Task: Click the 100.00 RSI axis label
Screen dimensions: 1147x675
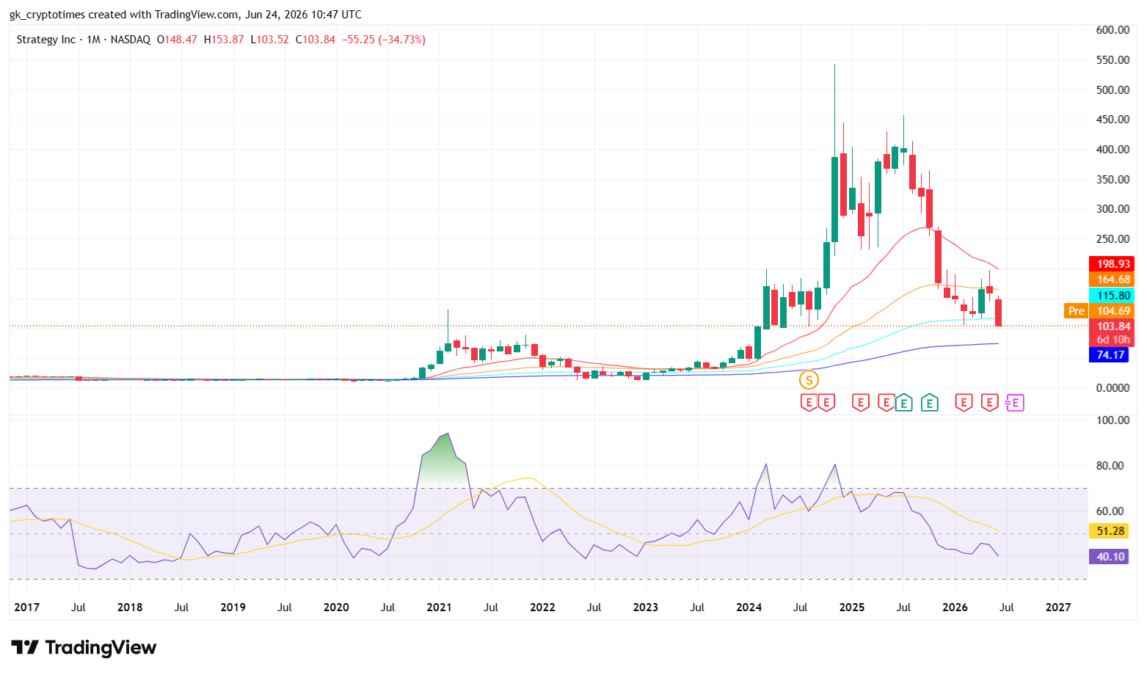Action: [1113, 420]
